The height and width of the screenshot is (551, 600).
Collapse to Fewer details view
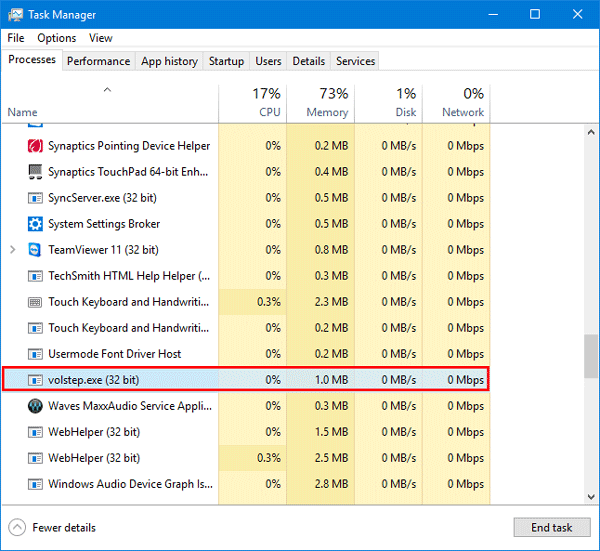coord(53,527)
